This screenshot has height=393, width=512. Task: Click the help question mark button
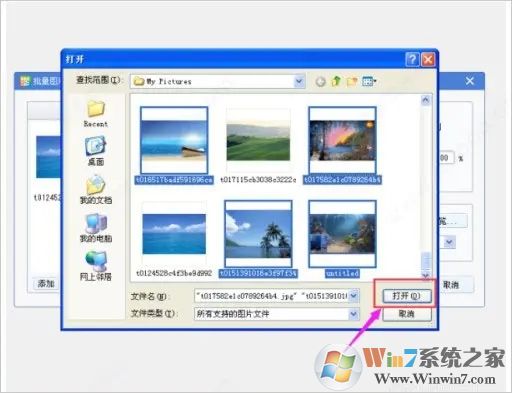pyautogui.click(x=412, y=60)
